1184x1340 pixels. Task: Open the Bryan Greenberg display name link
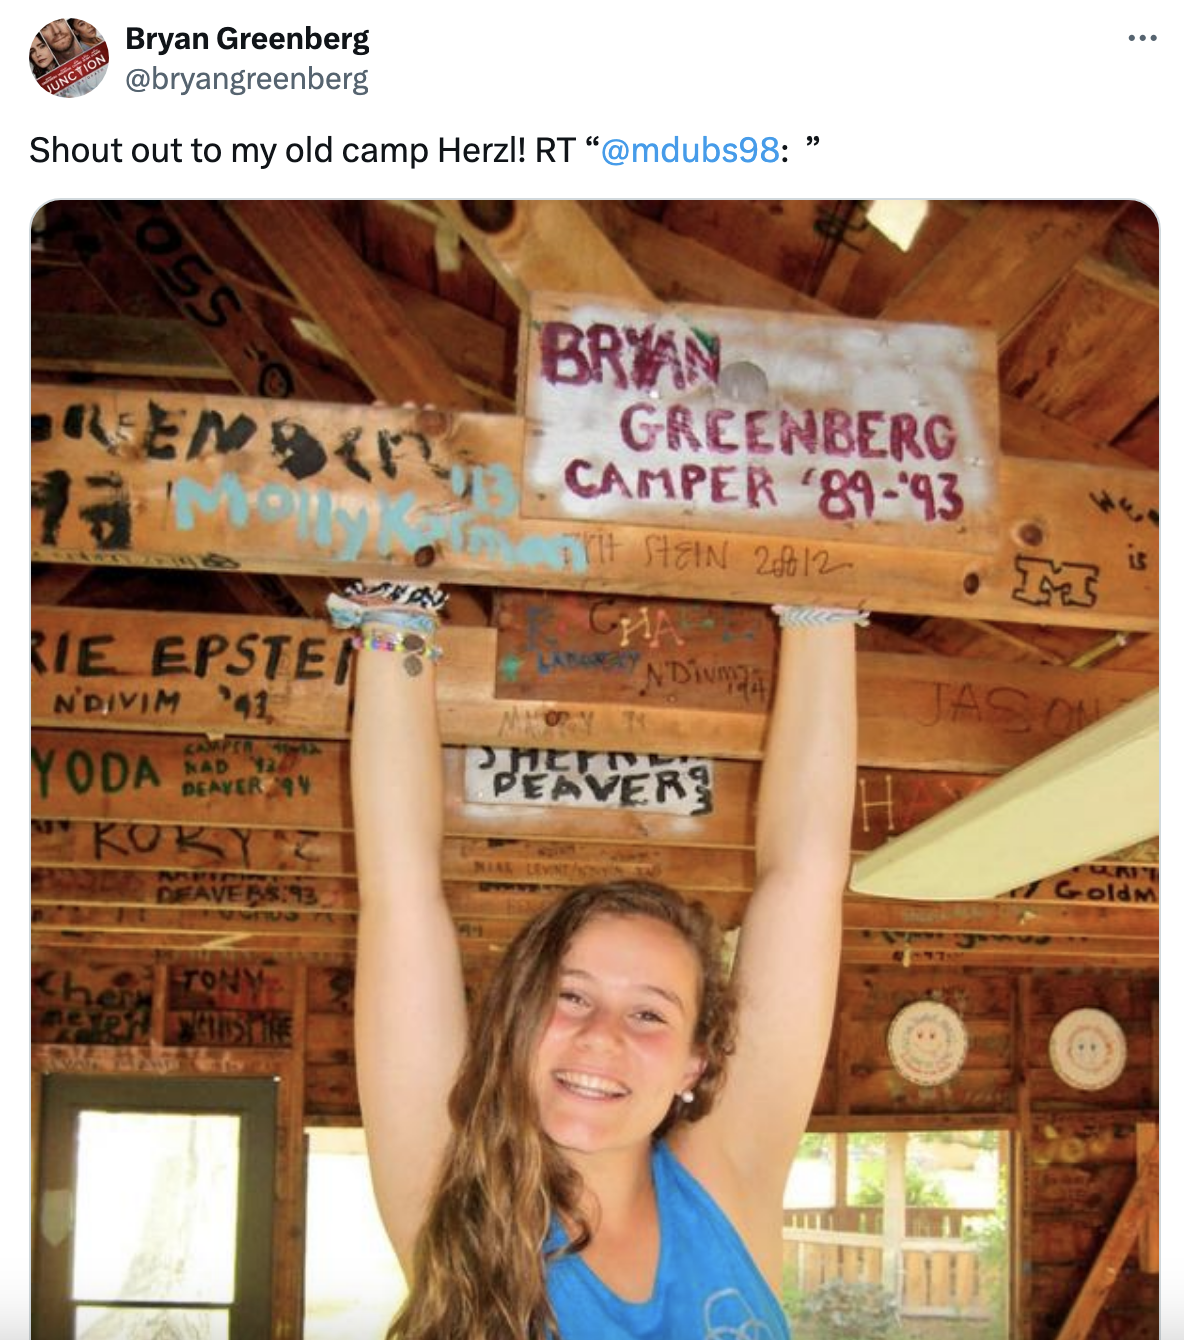point(247,39)
